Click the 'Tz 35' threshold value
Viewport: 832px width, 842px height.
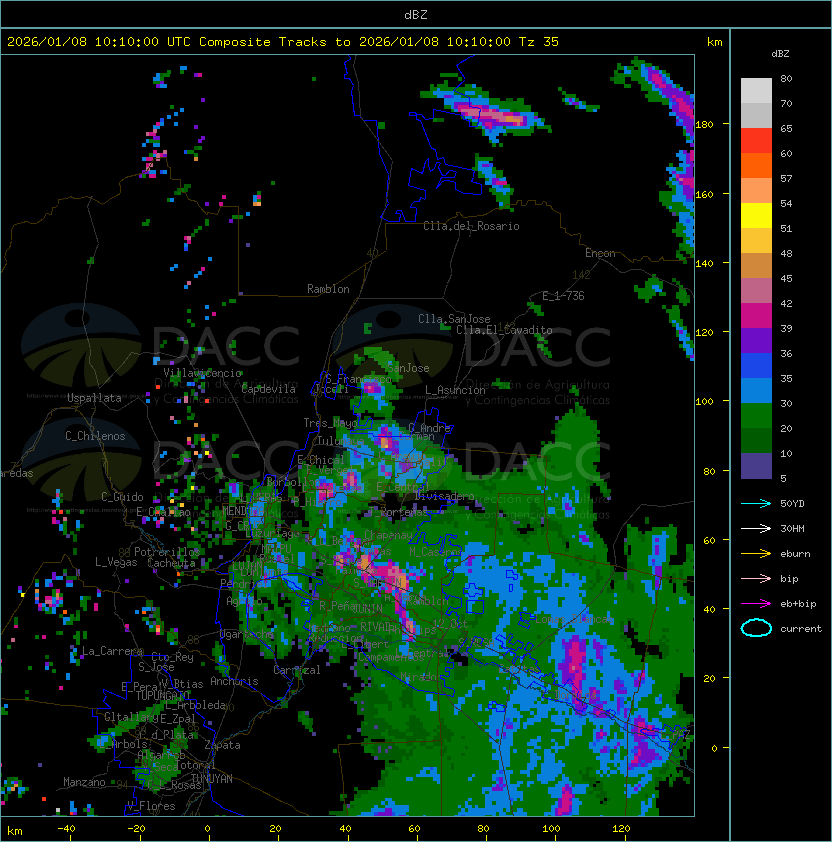click(539, 42)
